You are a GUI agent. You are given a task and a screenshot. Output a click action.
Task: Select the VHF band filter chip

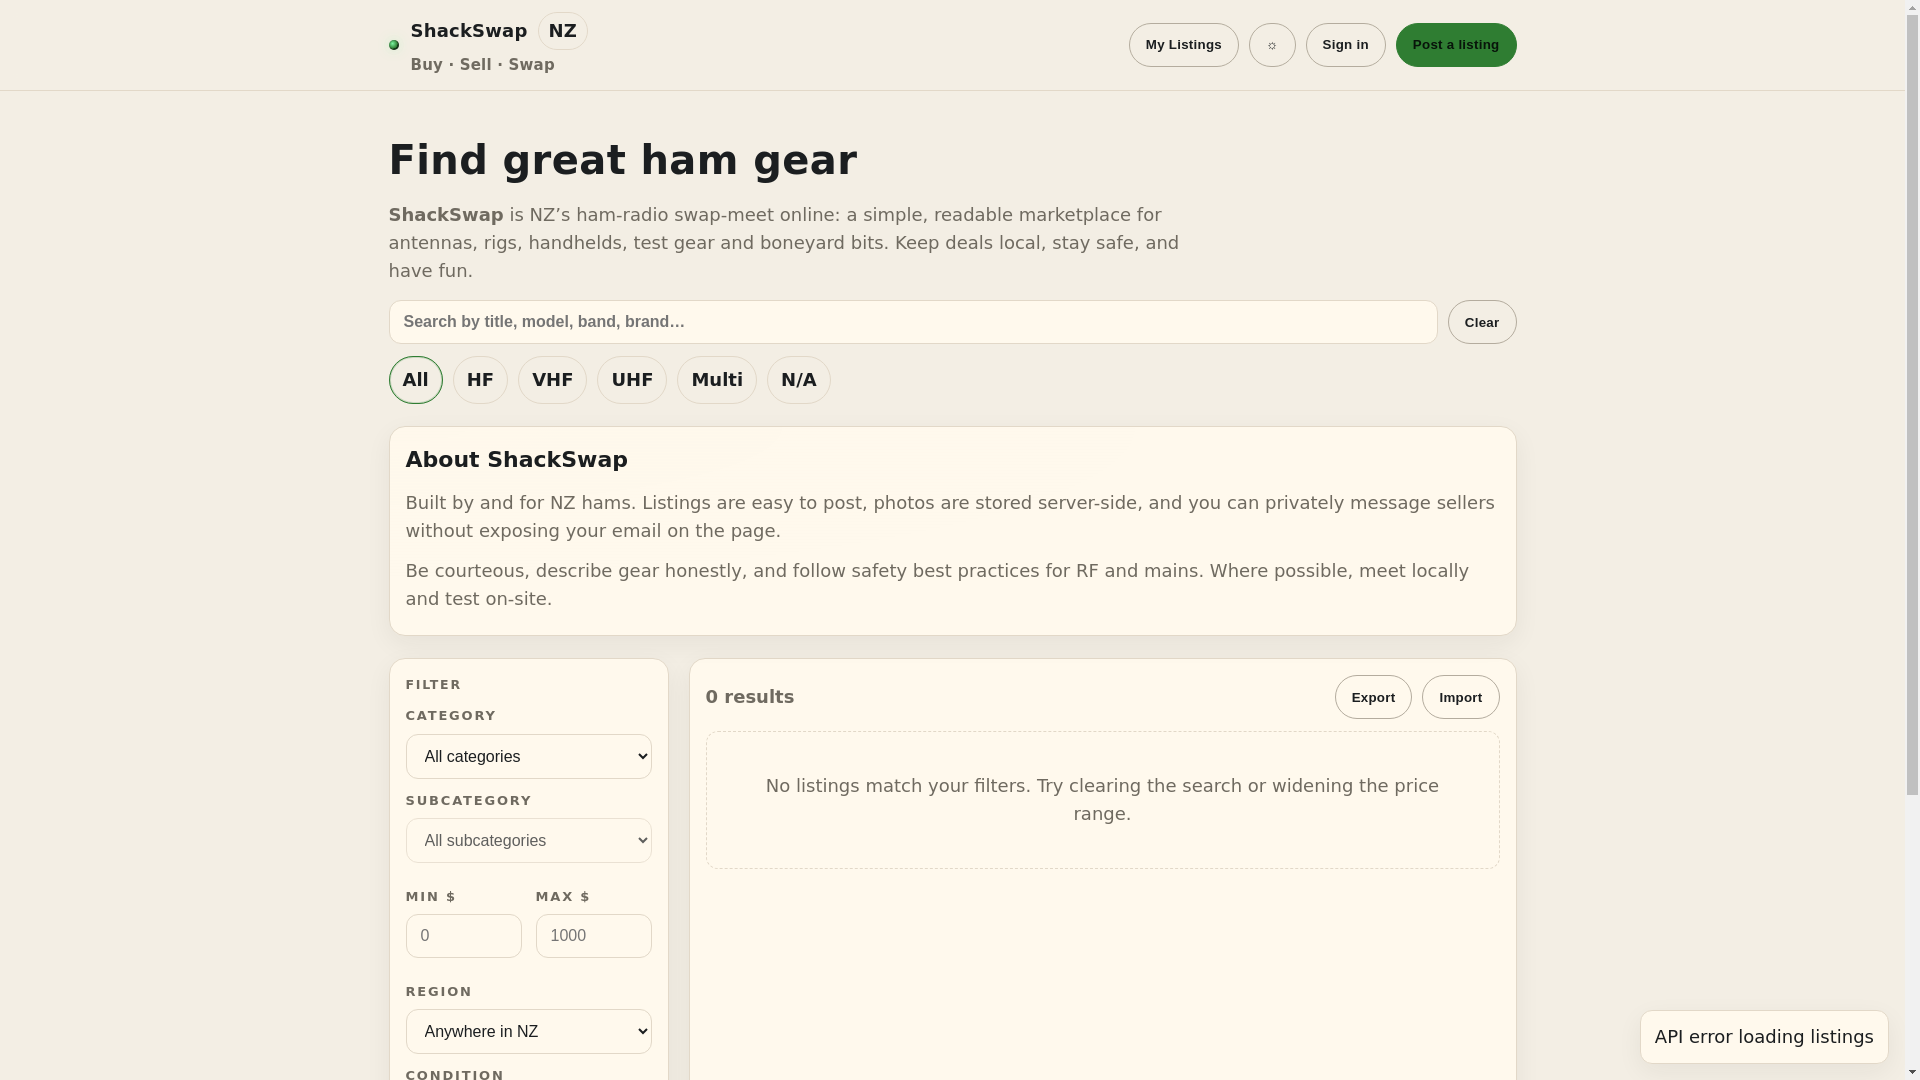click(552, 380)
